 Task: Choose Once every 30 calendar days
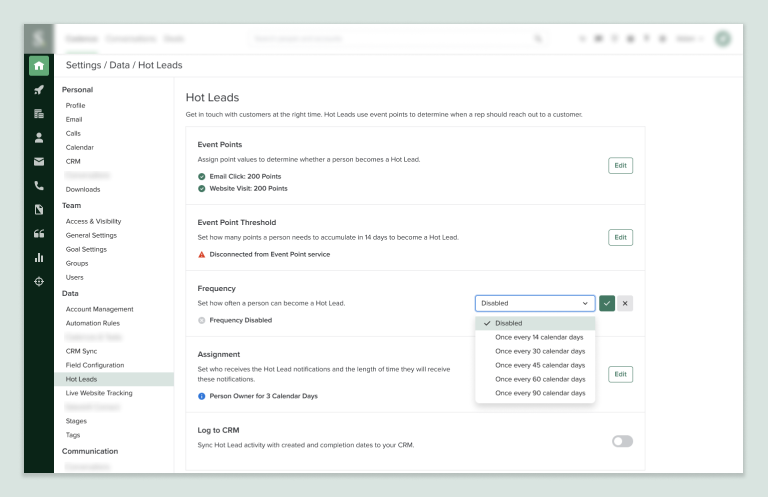tap(535, 351)
